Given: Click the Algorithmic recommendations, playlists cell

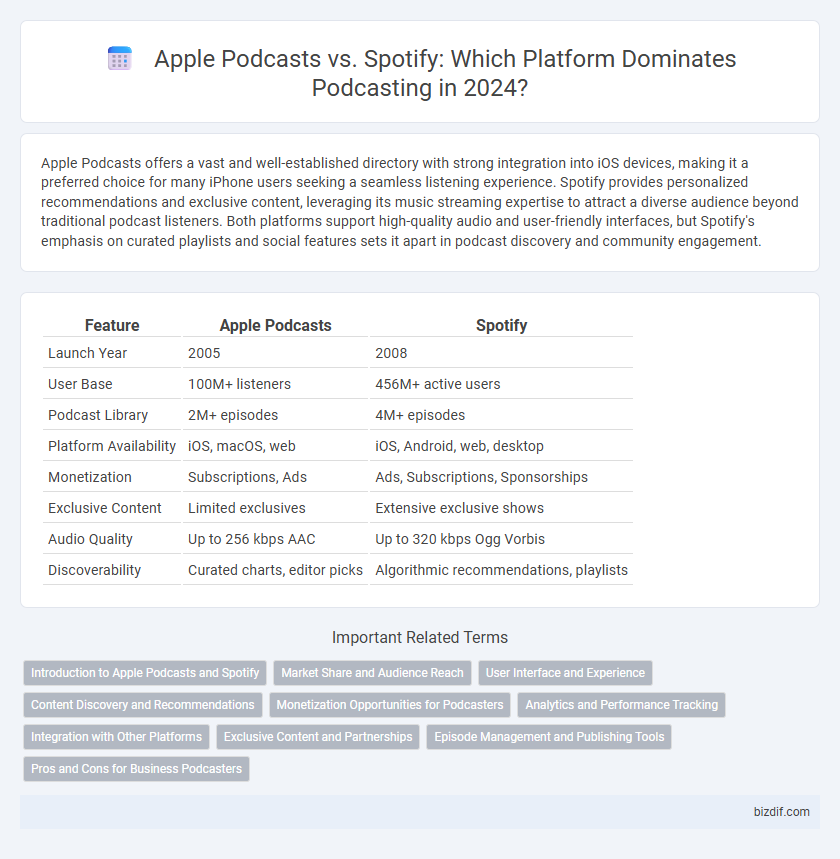Looking at the screenshot, I should pos(501,570).
